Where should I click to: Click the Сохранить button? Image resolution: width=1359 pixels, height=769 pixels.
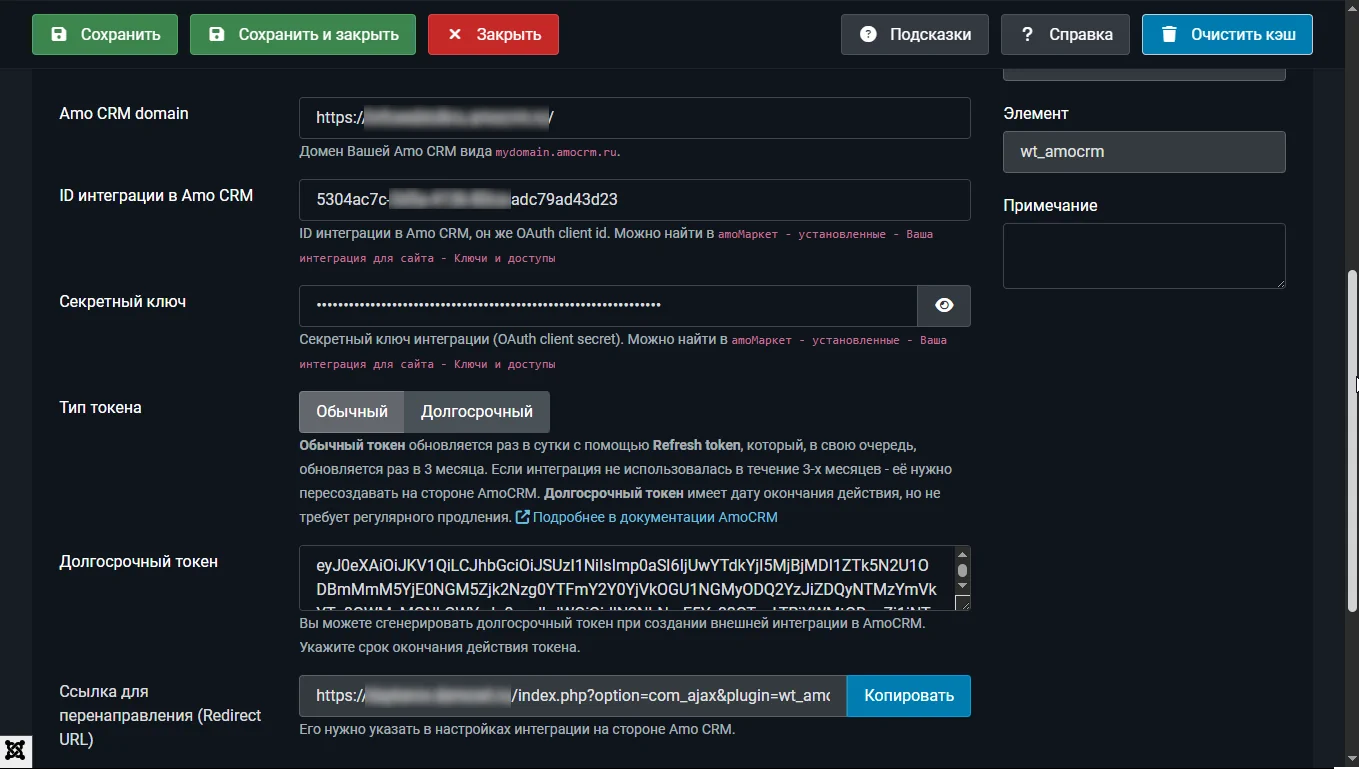[x=104, y=33]
